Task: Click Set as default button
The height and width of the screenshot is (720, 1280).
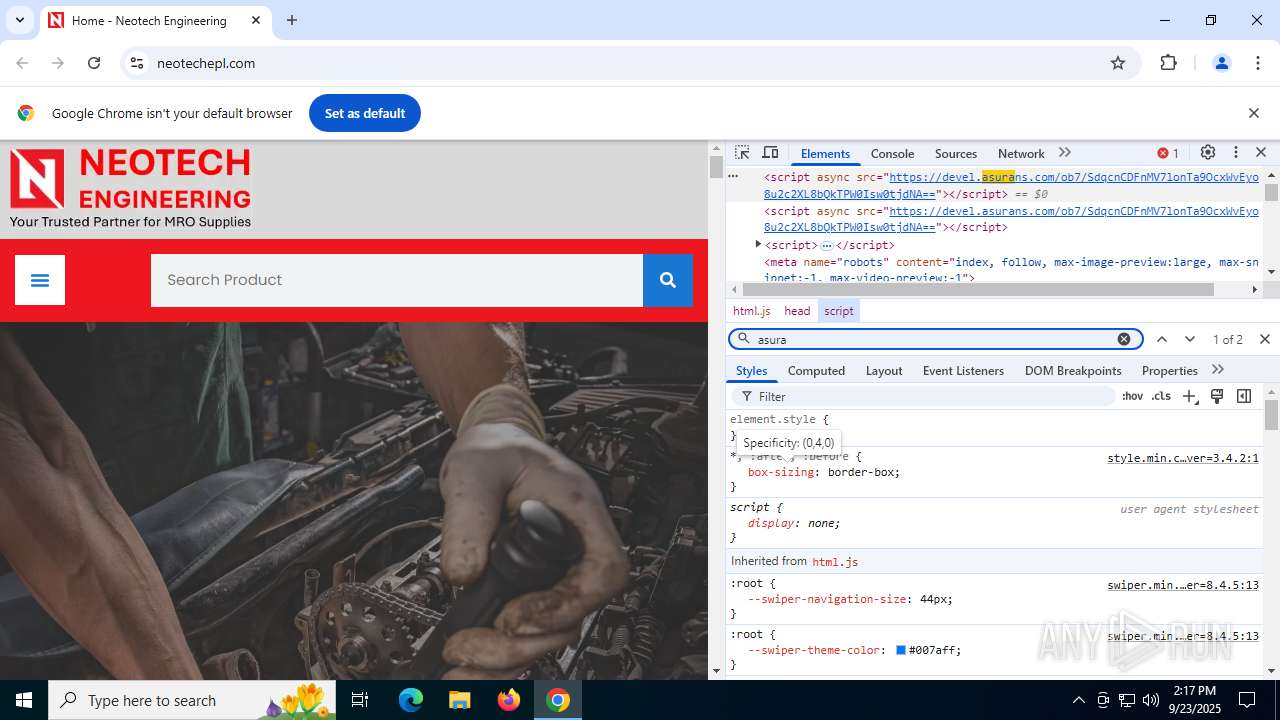Action: point(365,113)
